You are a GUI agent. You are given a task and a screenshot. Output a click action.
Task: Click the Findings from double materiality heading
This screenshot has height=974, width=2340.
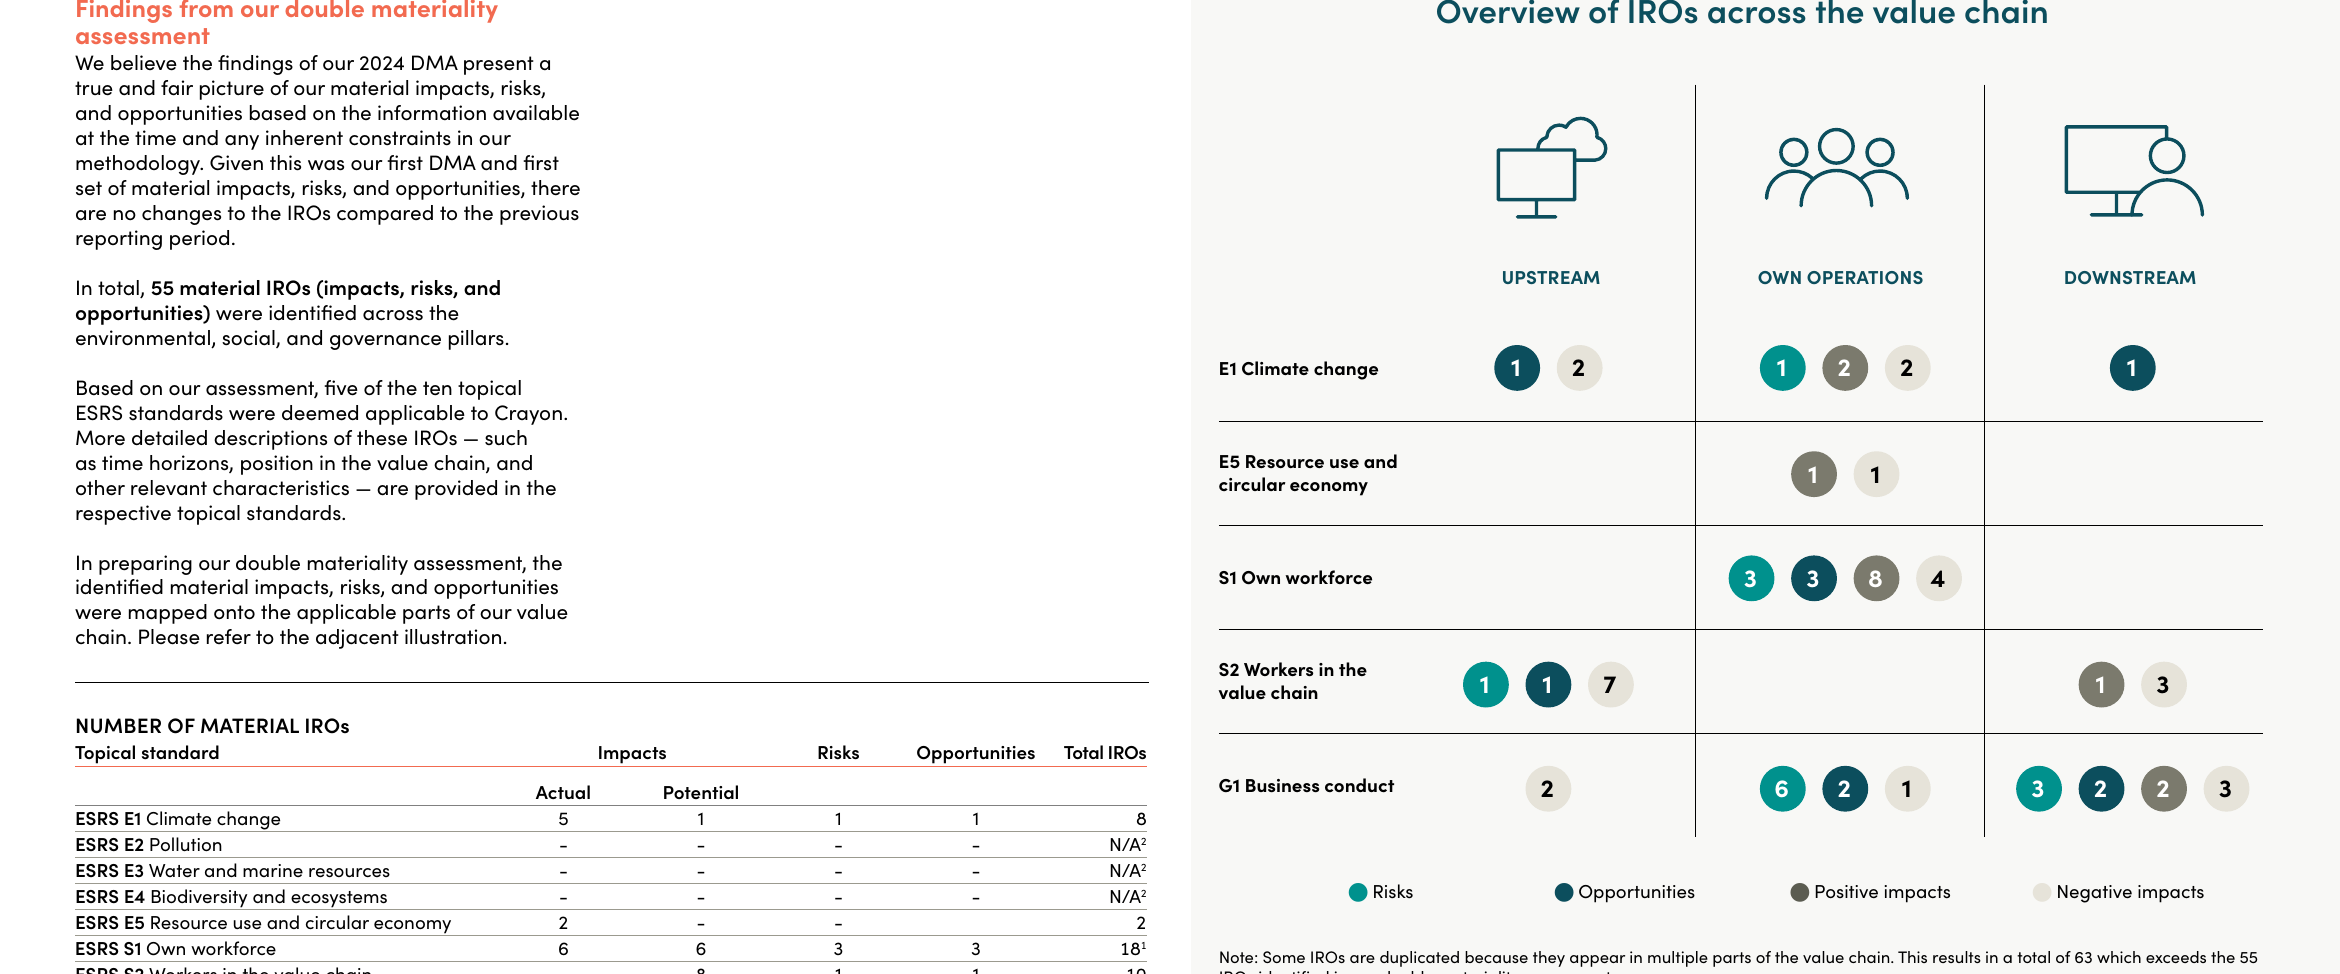286,23
